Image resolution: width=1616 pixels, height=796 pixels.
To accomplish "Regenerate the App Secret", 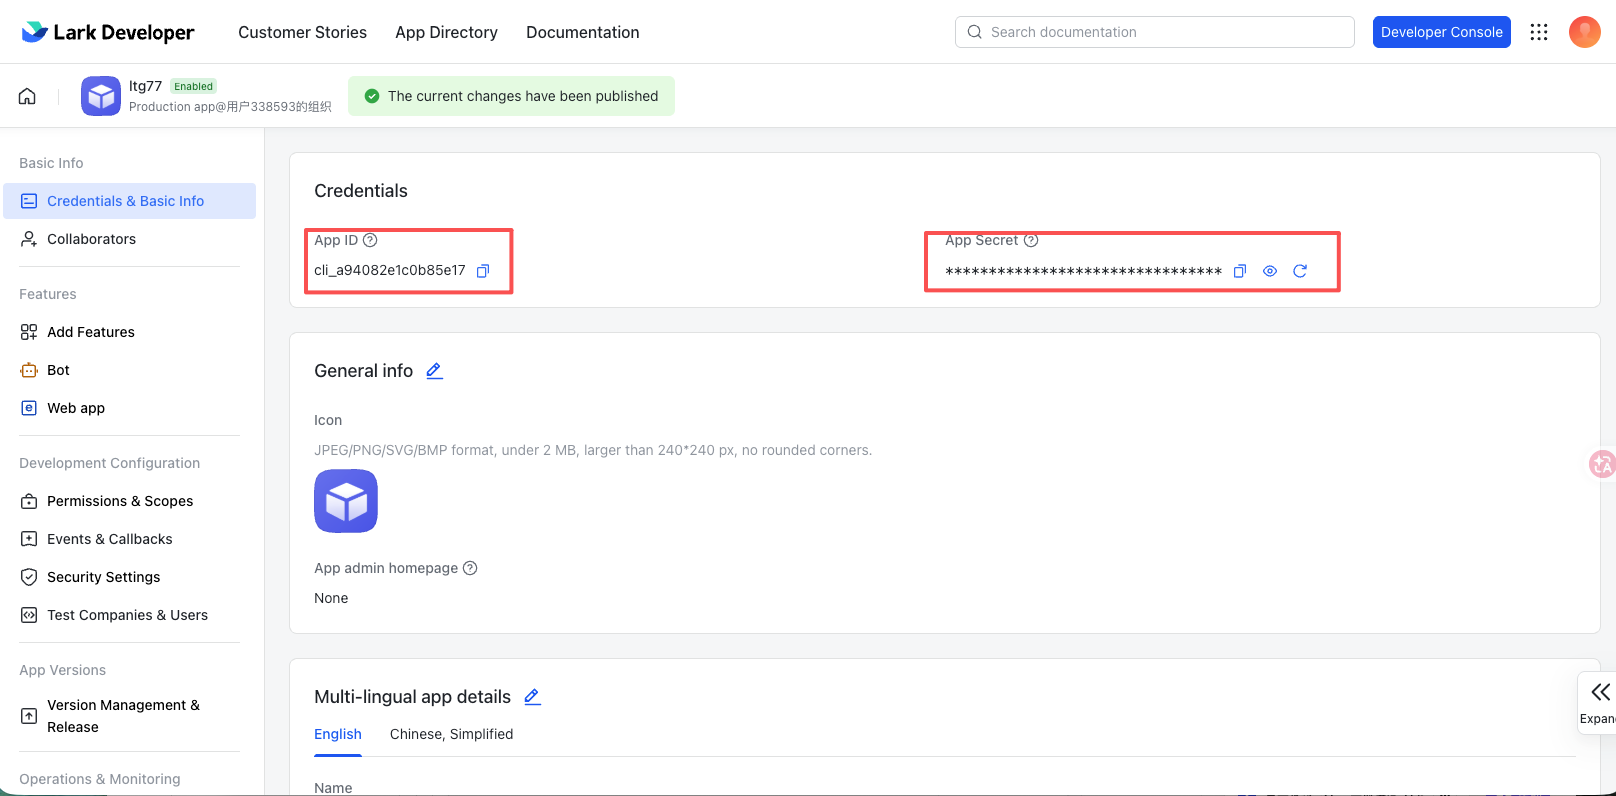I will click(1300, 271).
